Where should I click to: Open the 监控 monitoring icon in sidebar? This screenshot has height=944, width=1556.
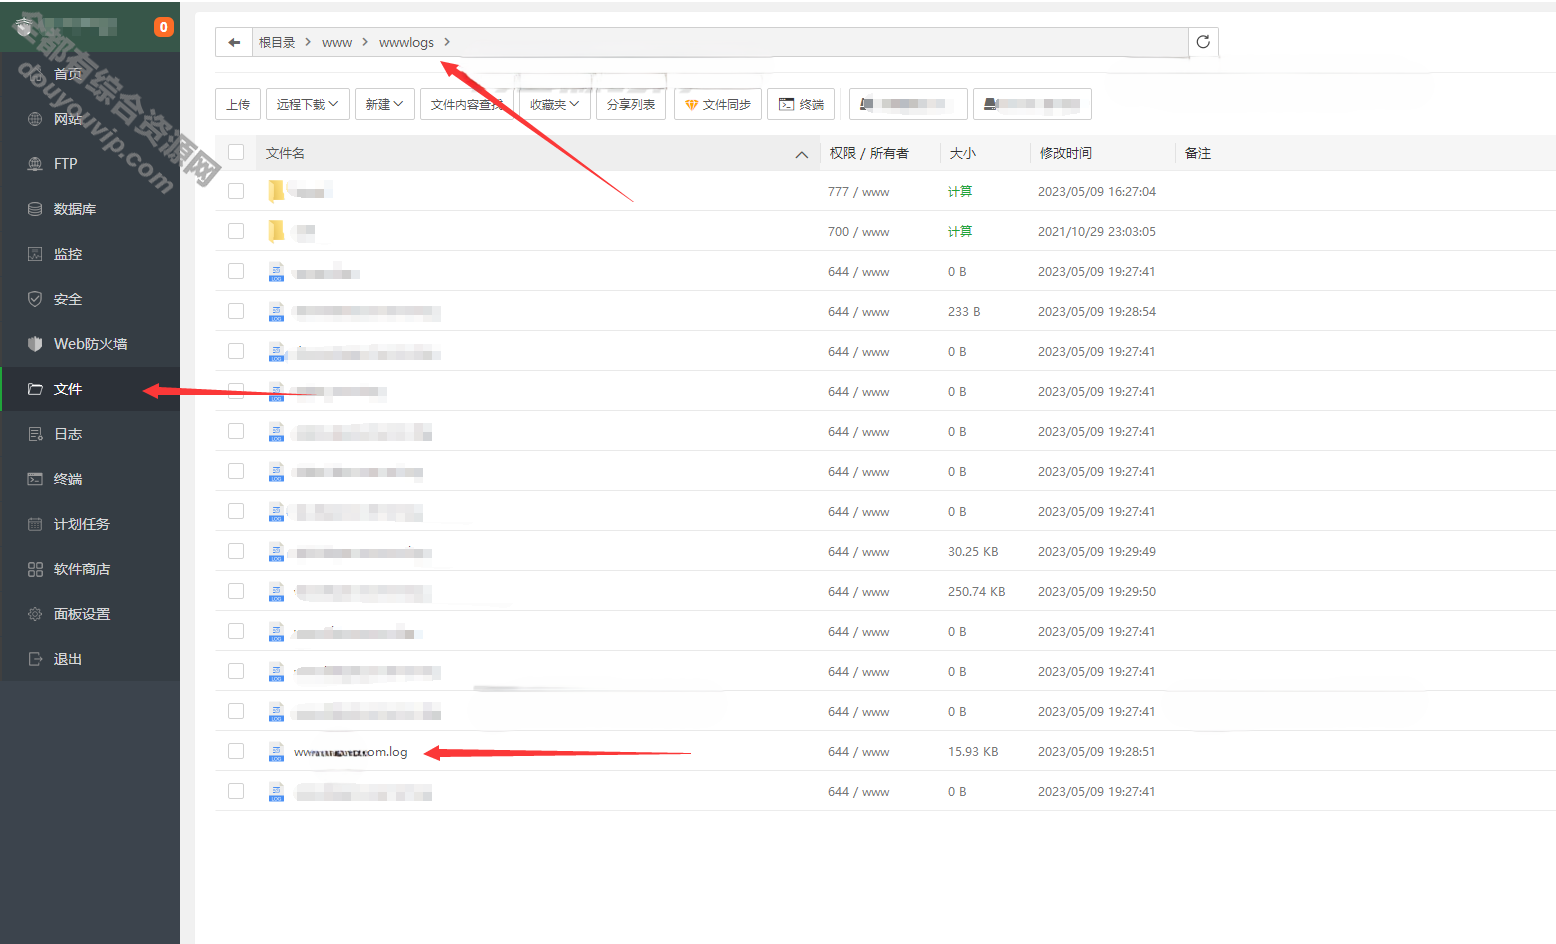[x=35, y=254]
